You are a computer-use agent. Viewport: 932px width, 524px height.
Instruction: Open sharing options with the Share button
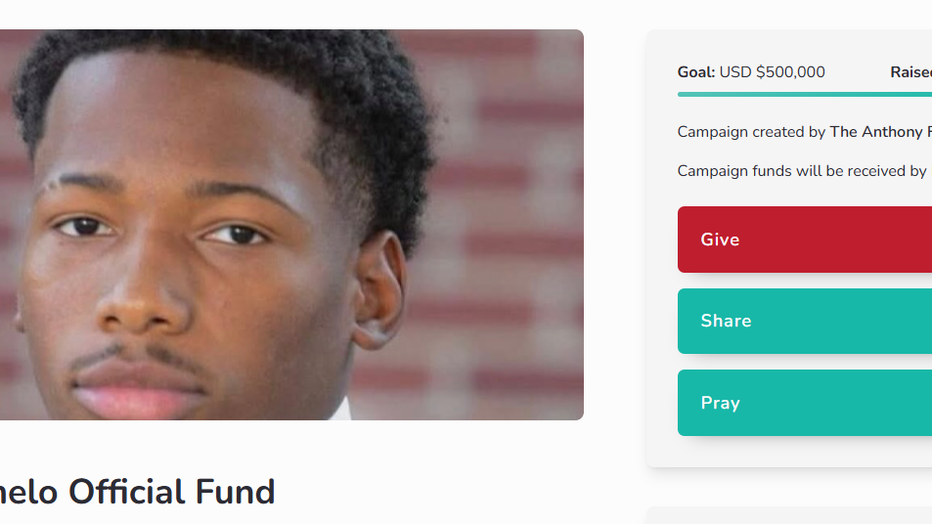coord(805,321)
